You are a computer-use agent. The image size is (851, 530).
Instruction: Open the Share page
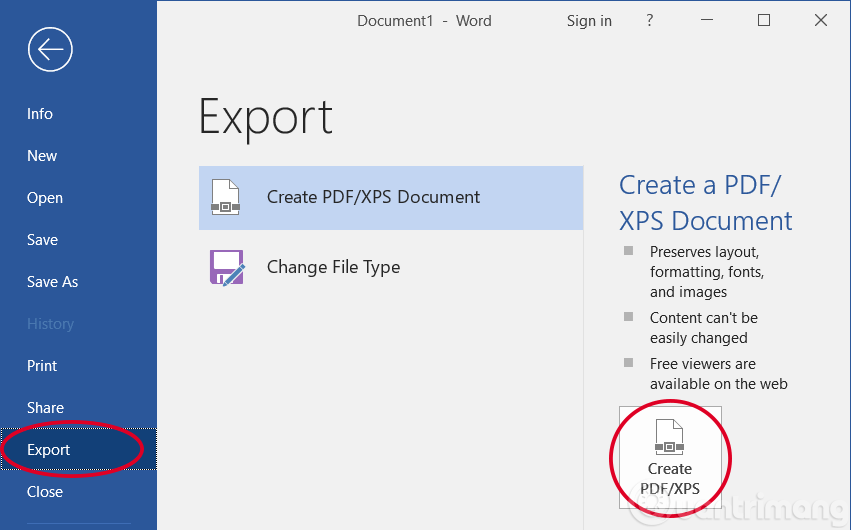pyautogui.click(x=45, y=408)
